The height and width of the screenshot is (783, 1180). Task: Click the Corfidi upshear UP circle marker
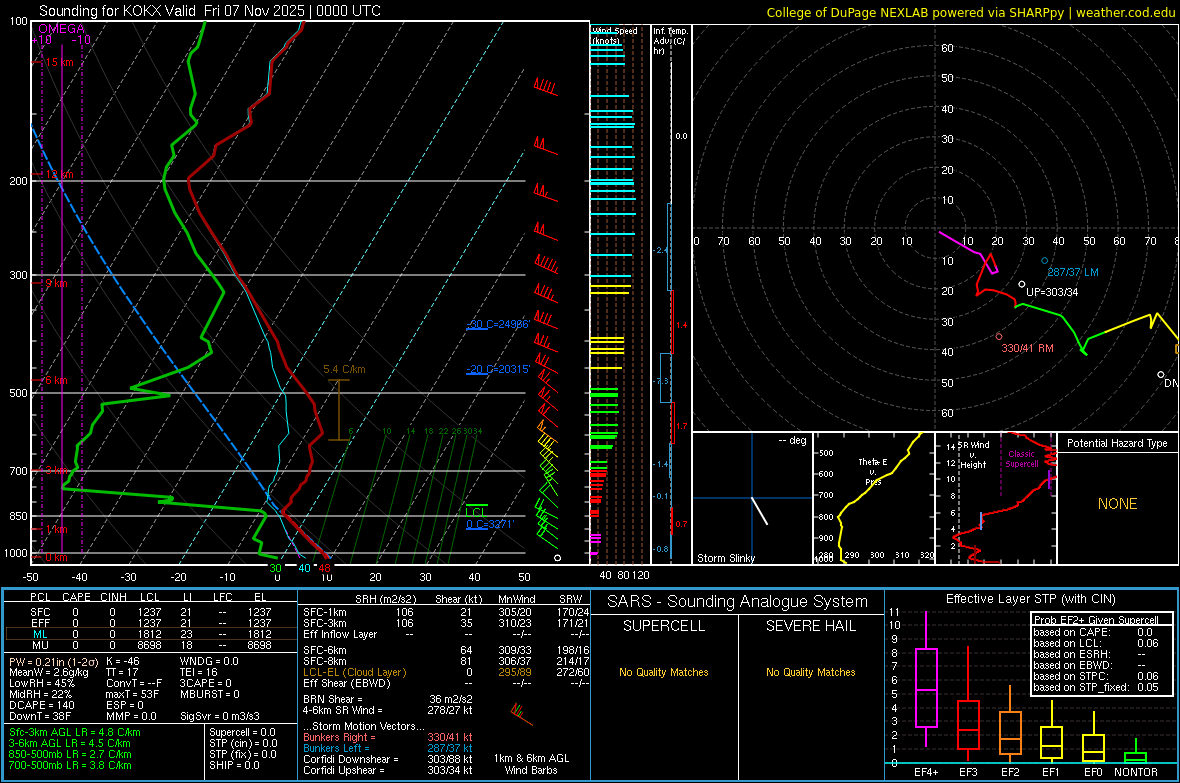tap(1021, 285)
